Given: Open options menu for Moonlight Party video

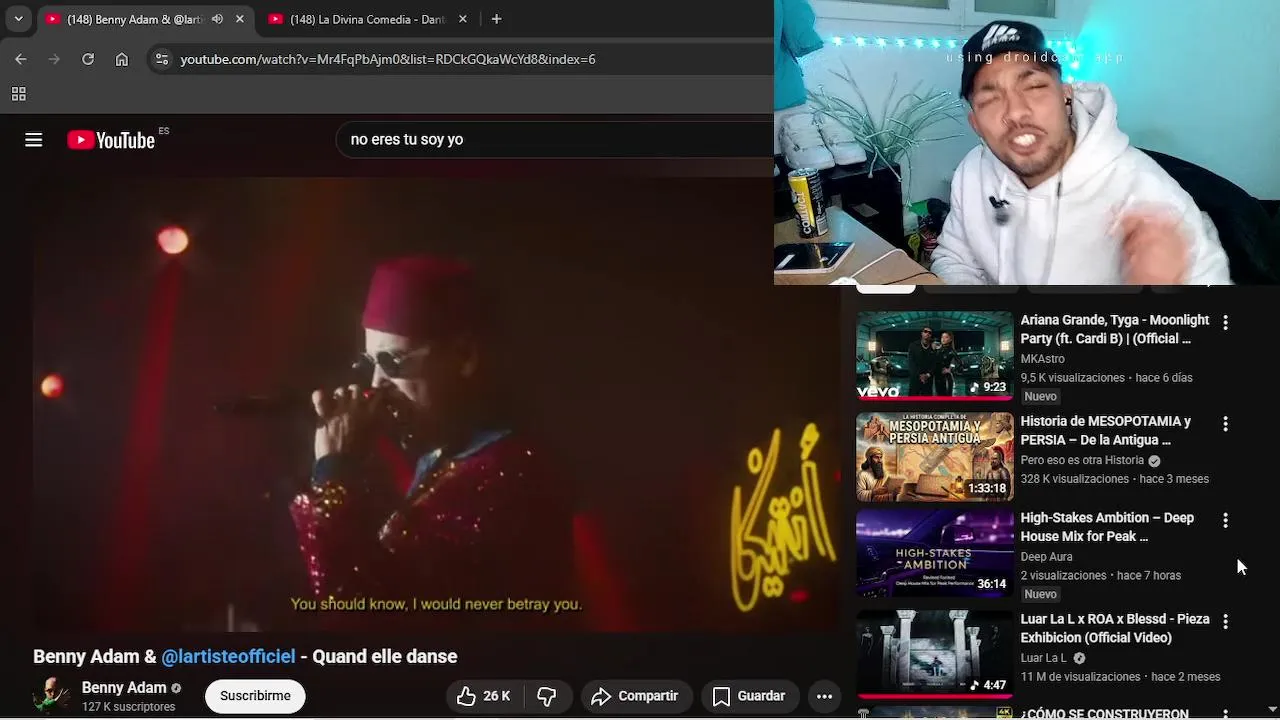Looking at the screenshot, I should click(x=1225, y=323).
